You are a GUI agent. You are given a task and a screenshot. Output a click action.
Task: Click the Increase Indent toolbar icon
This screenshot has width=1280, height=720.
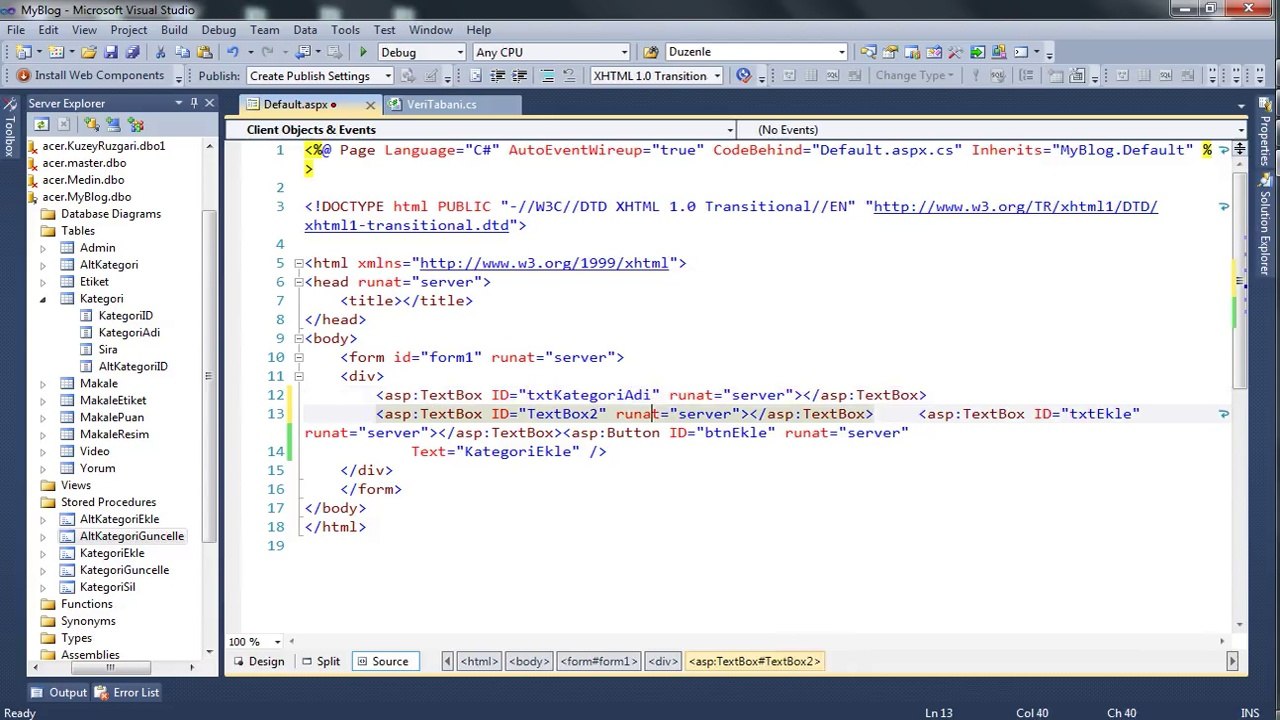(519, 76)
